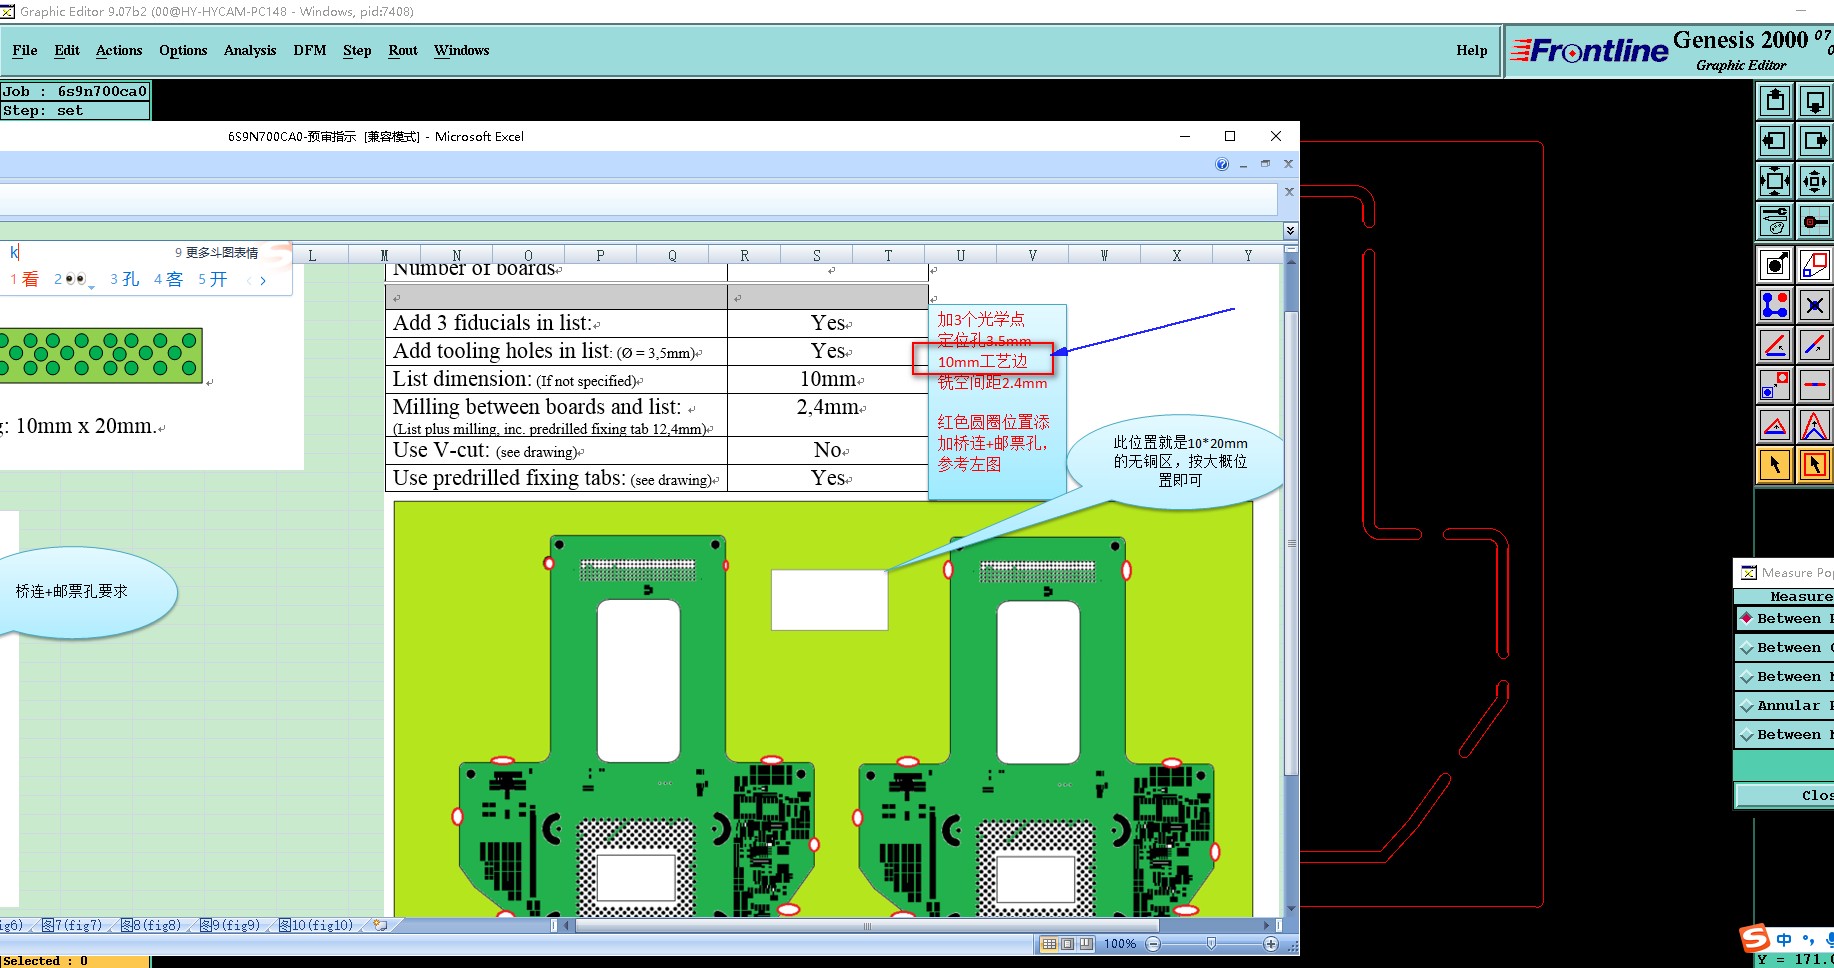Select the black circle with arrow tool
This screenshot has width=1834, height=968.
coord(1775,265)
